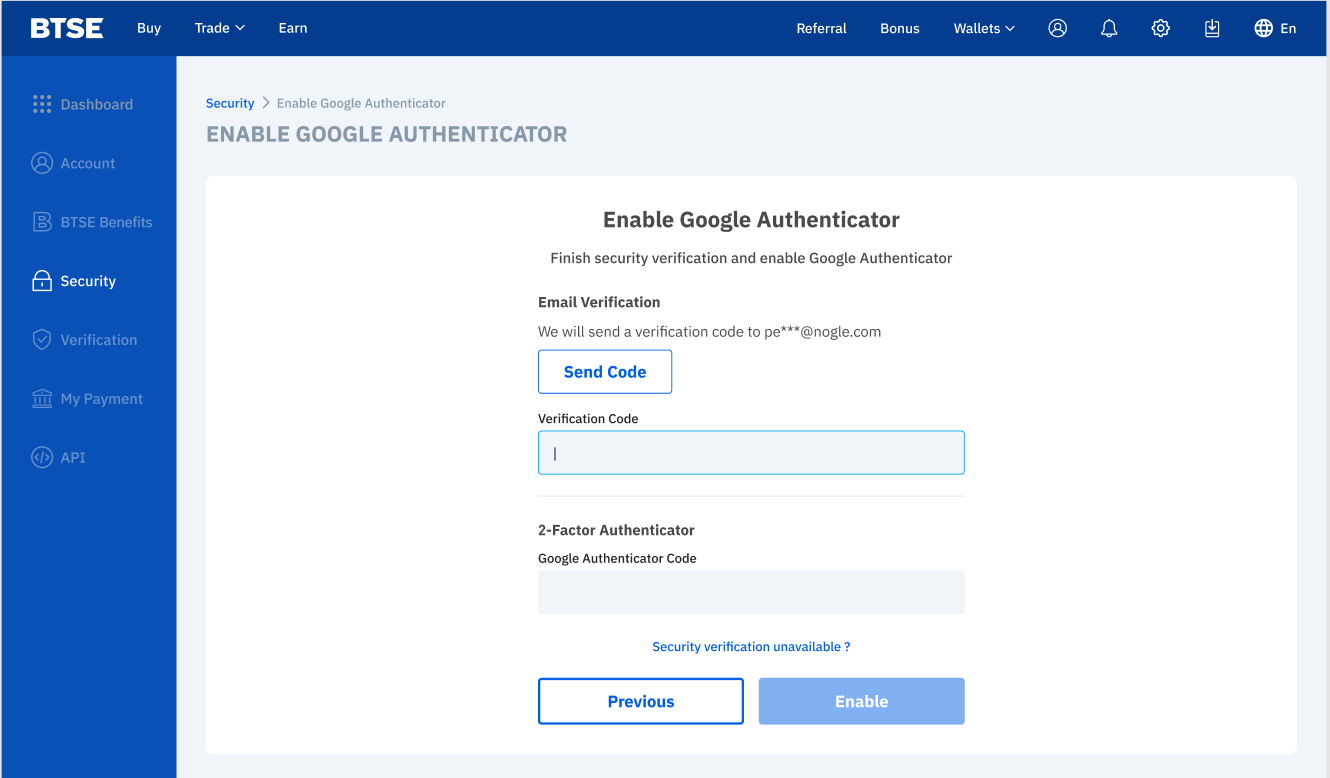Click the Send Code button

click(605, 372)
